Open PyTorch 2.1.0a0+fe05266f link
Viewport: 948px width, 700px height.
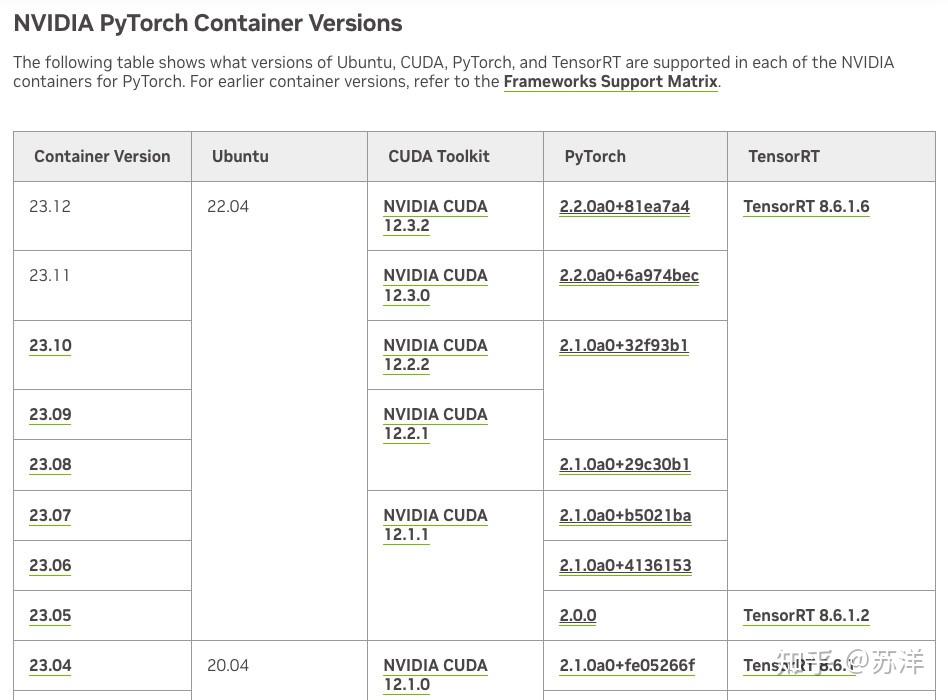[627, 666]
